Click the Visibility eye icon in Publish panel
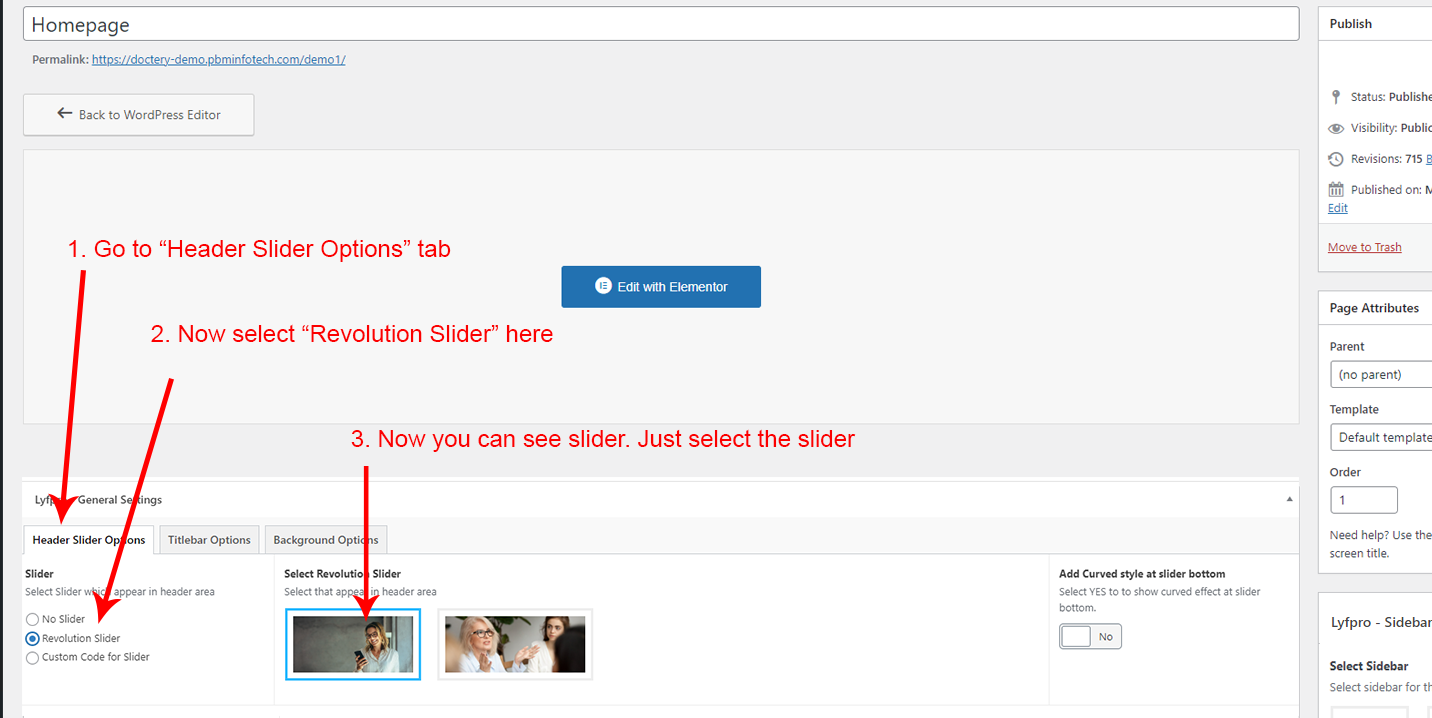 click(x=1336, y=128)
